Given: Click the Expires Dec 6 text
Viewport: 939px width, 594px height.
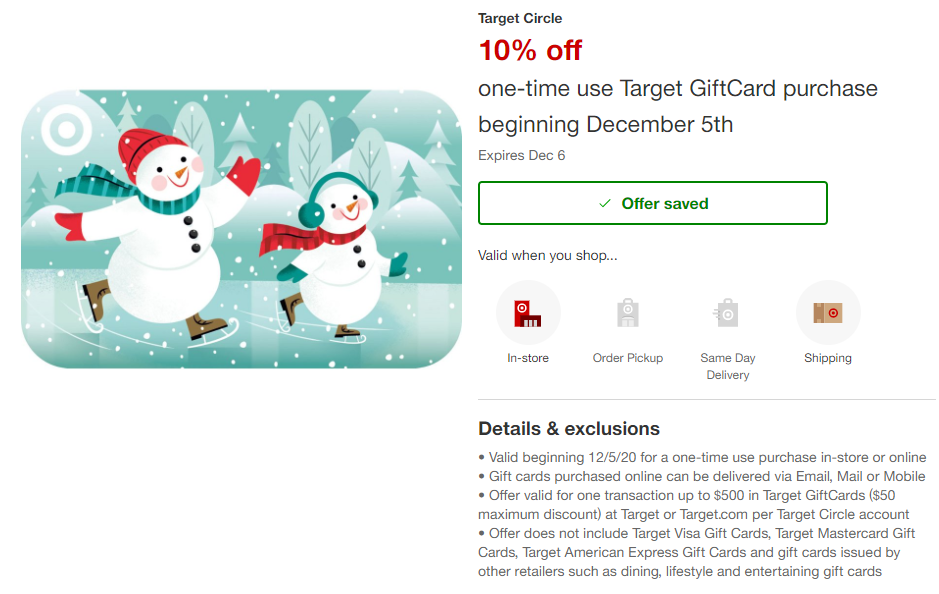Looking at the screenshot, I should [521, 156].
